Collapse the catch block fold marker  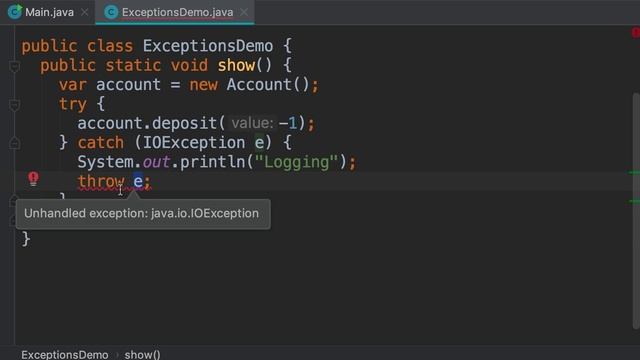pyautogui.click(x=14, y=143)
